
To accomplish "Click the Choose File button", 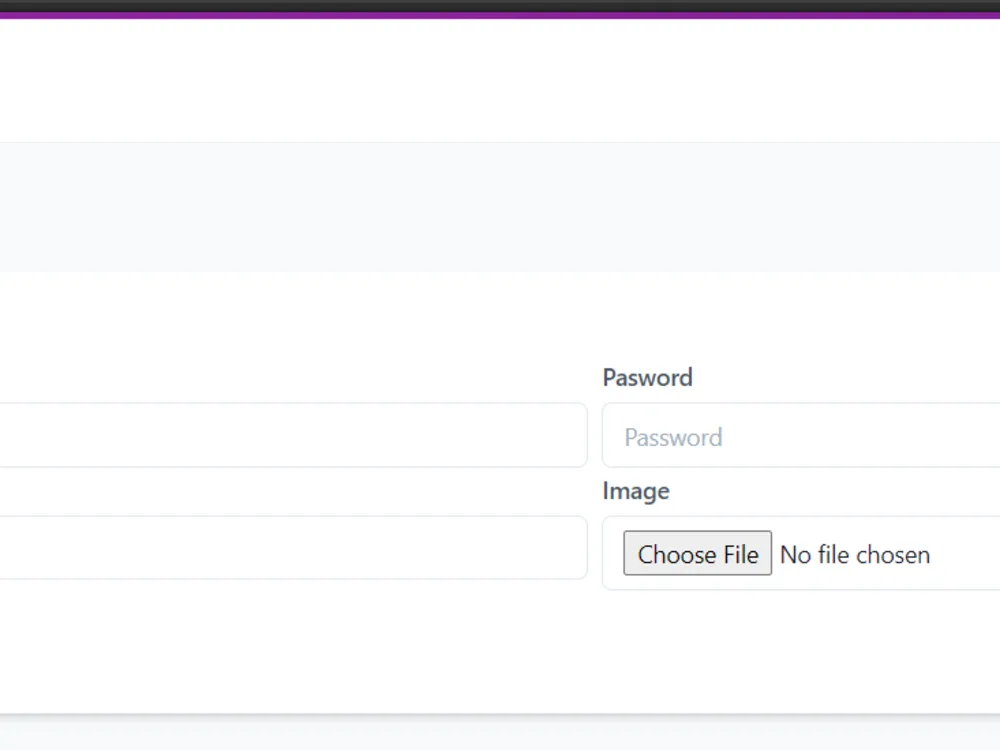I will coord(697,554).
